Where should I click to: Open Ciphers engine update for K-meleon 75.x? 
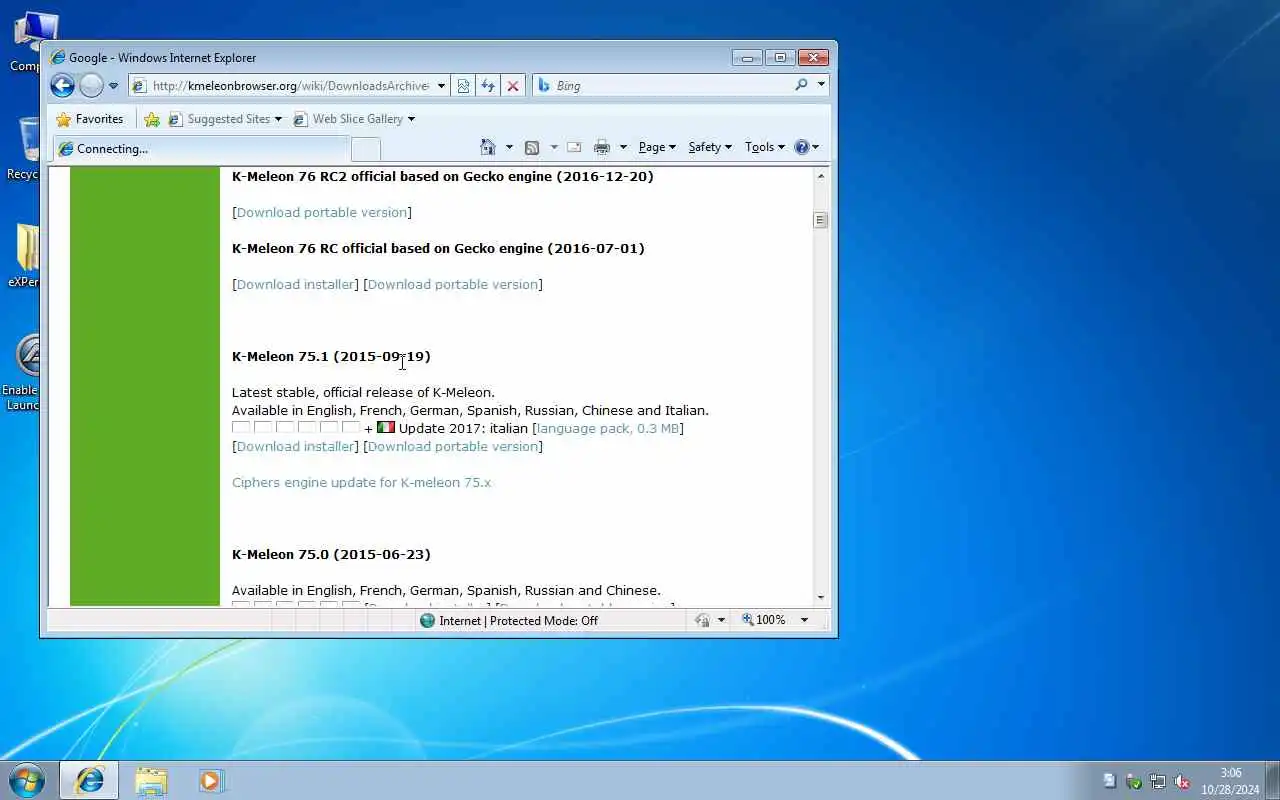coord(361,482)
